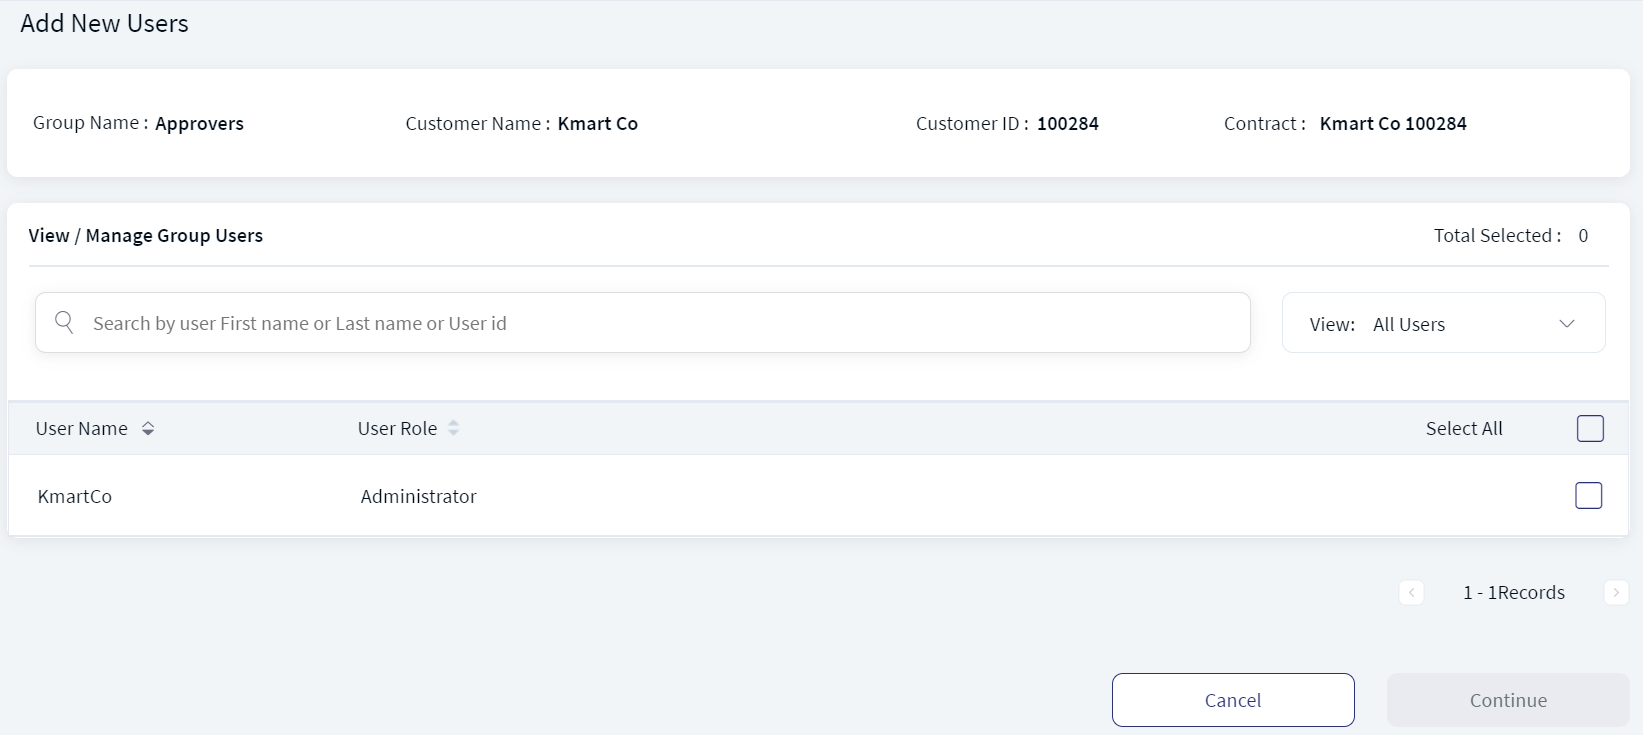The height and width of the screenshot is (735, 1643).
Task: Focus the user search input field
Action: (643, 322)
